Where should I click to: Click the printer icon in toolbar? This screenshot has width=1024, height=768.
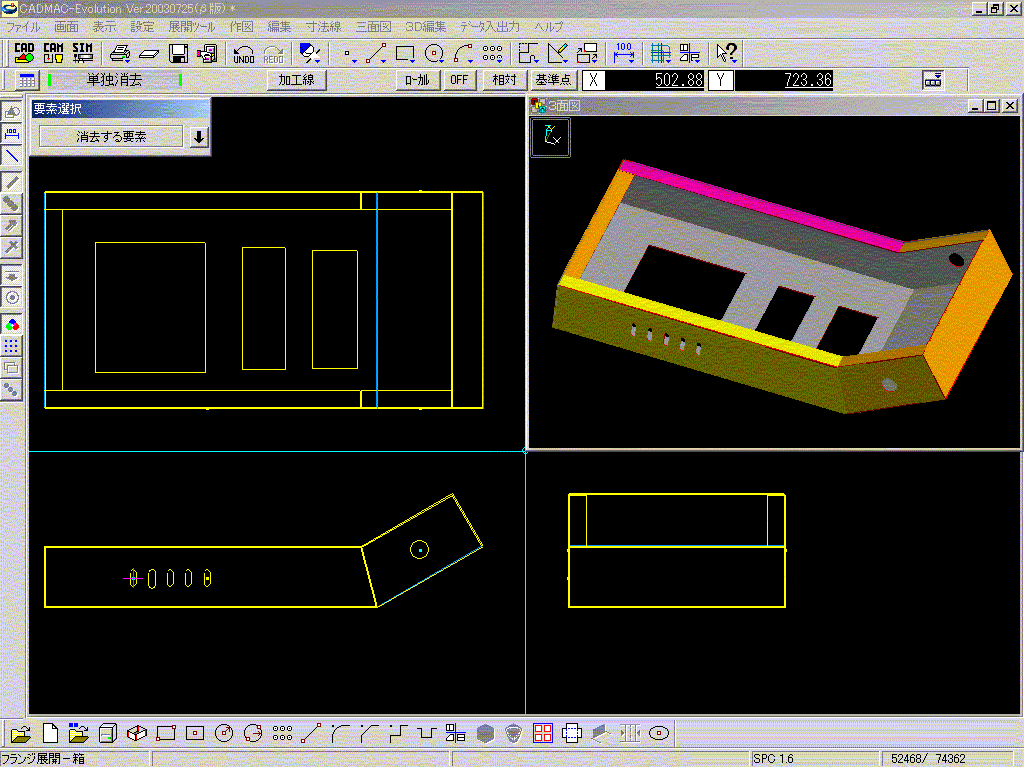tap(120, 54)
